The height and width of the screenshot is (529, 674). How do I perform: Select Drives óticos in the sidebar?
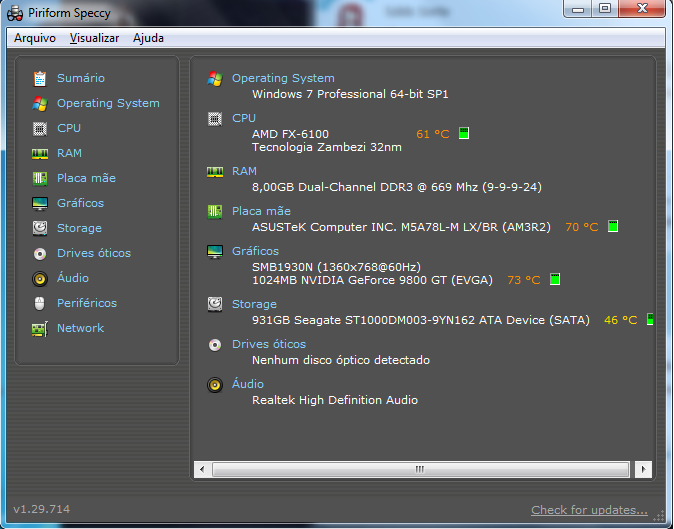94,253
